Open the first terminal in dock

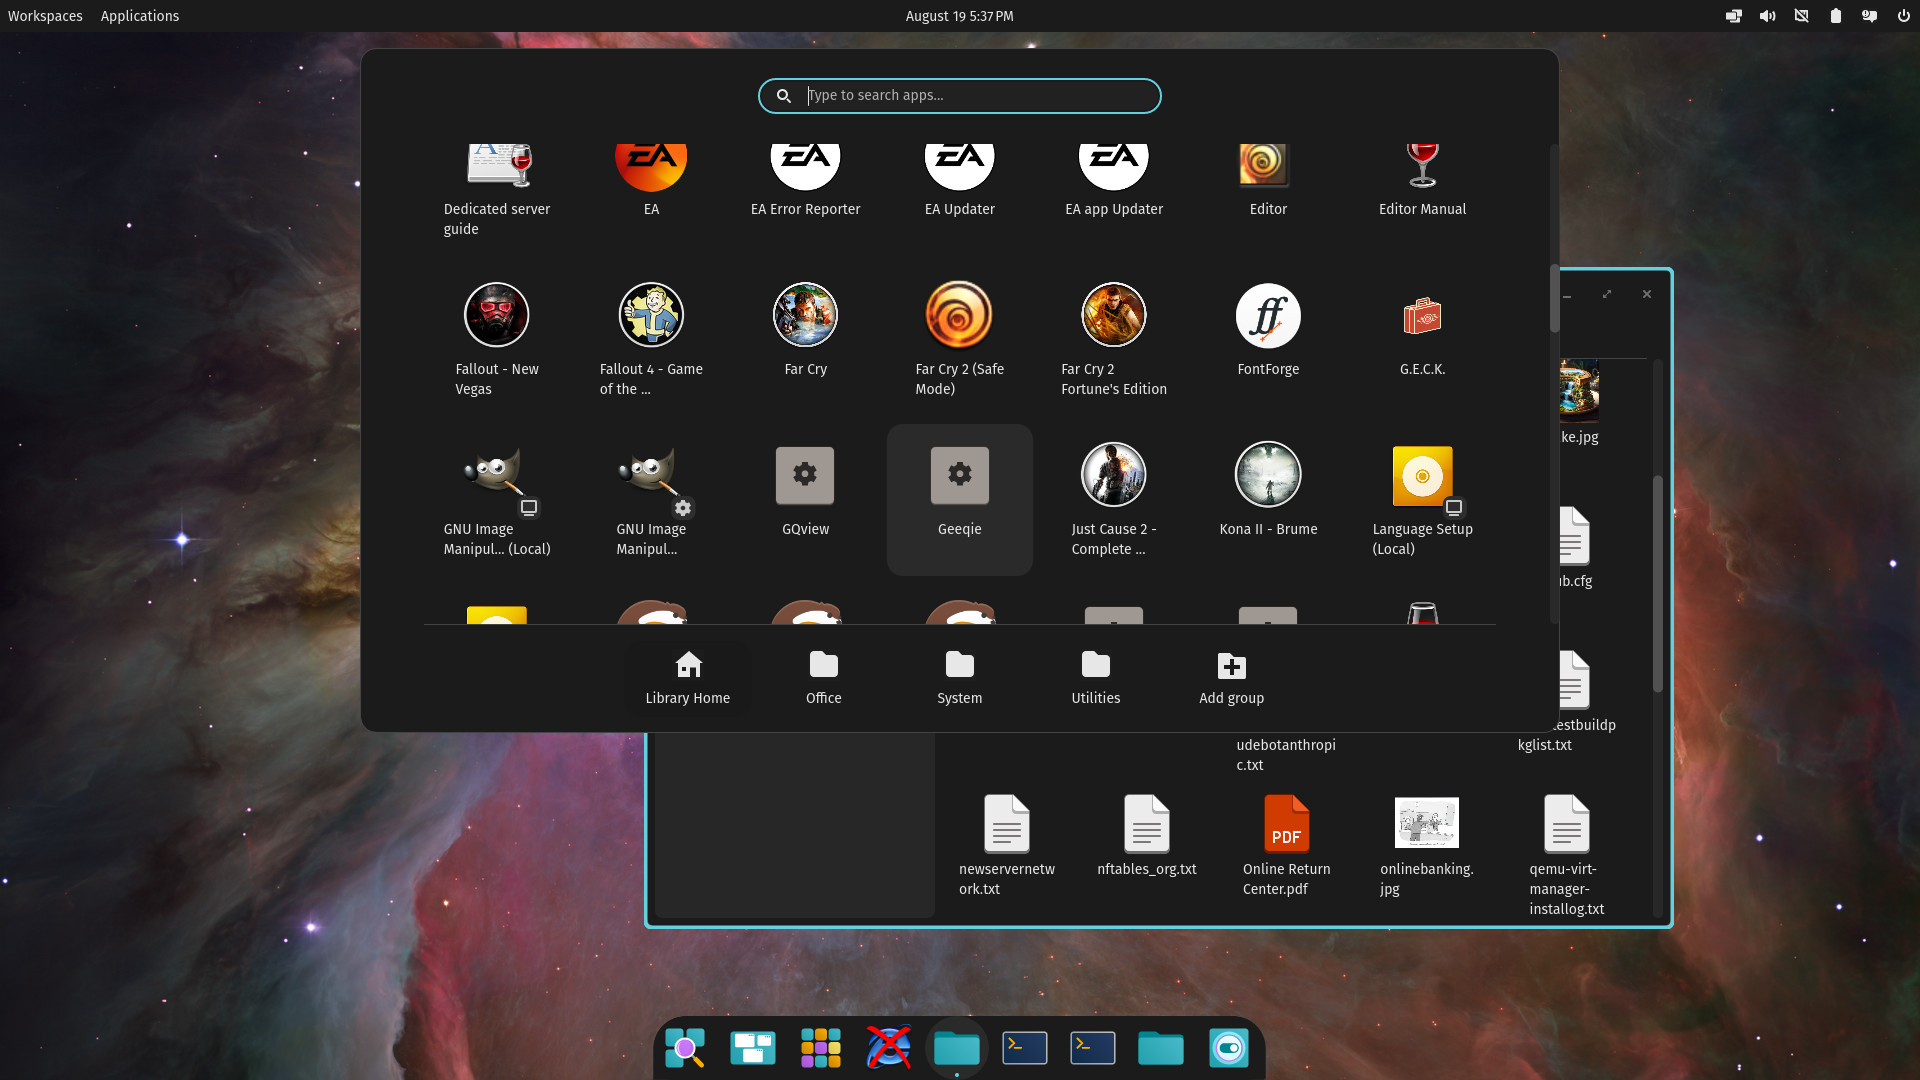click(1025, 1048)
